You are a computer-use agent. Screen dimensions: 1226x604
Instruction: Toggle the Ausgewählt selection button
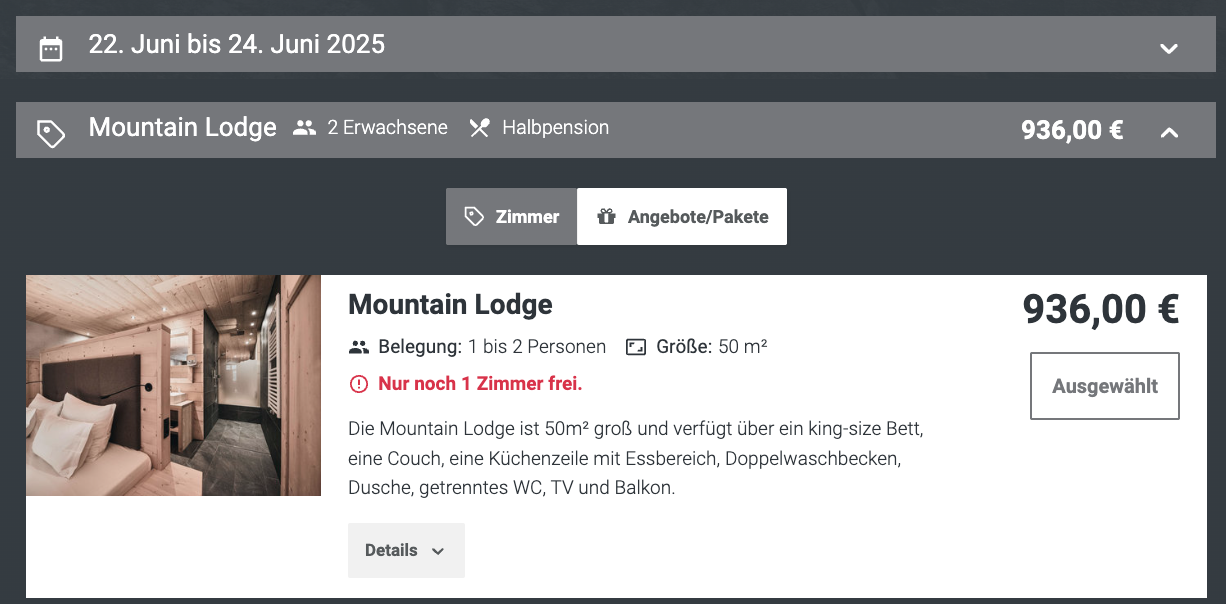[x=1105, y=386]
